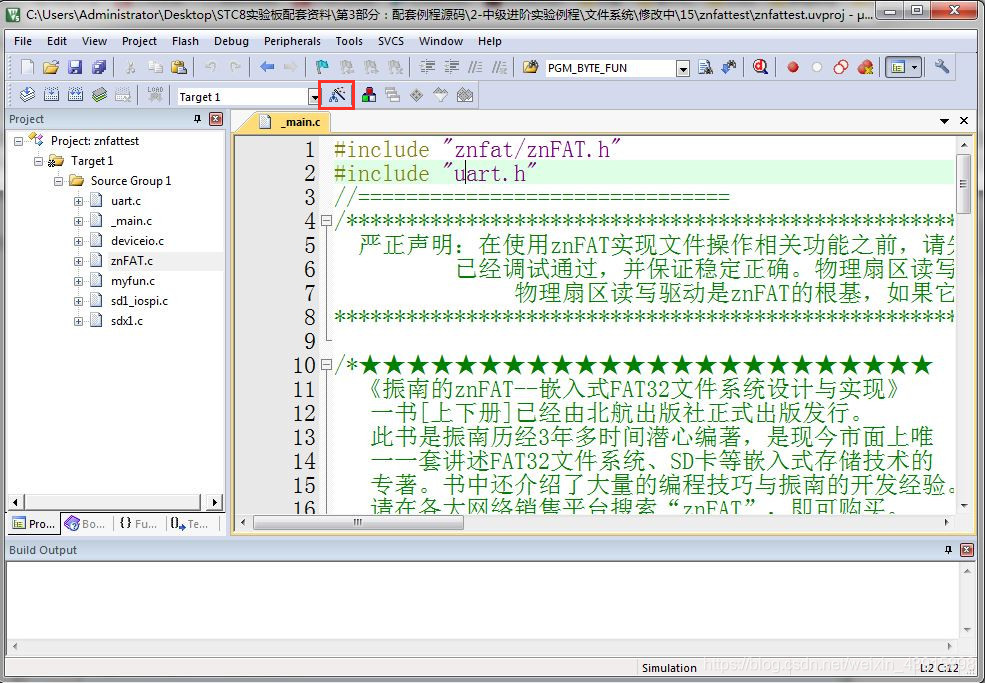Create a new file with toolbar icon
The image size is (985, 683).
pyautogui.click(x=27, y=67)
